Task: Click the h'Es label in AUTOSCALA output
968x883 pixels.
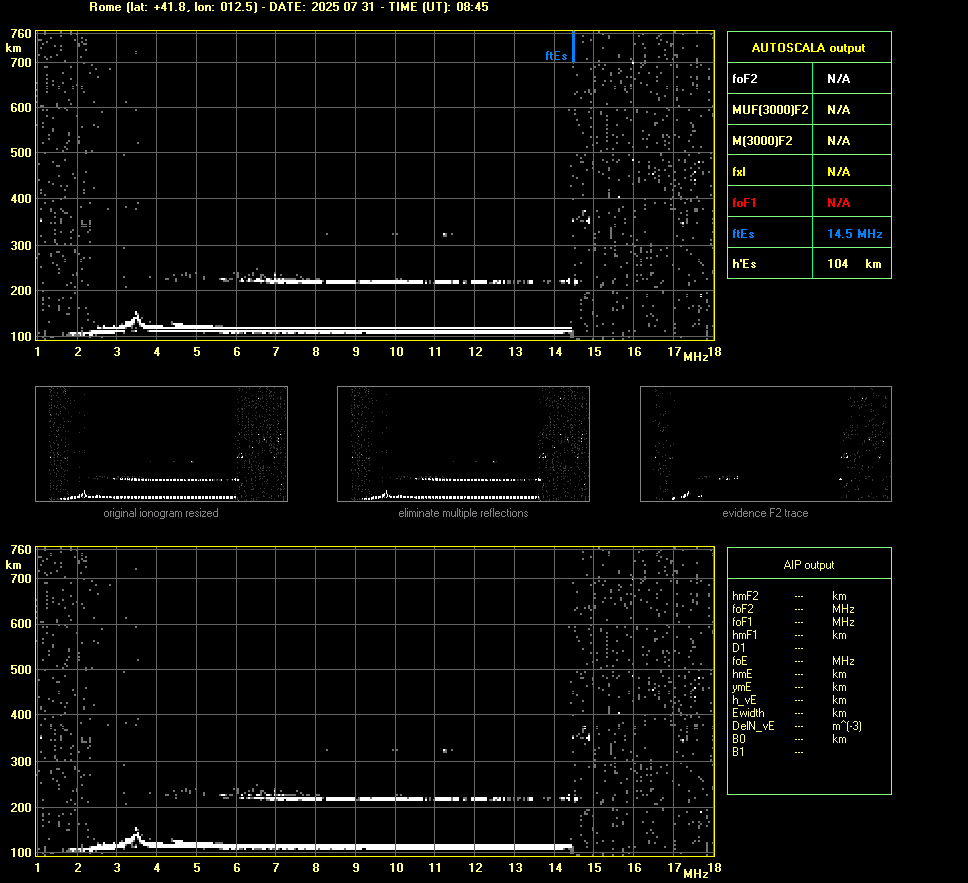Action: [744, 264]
